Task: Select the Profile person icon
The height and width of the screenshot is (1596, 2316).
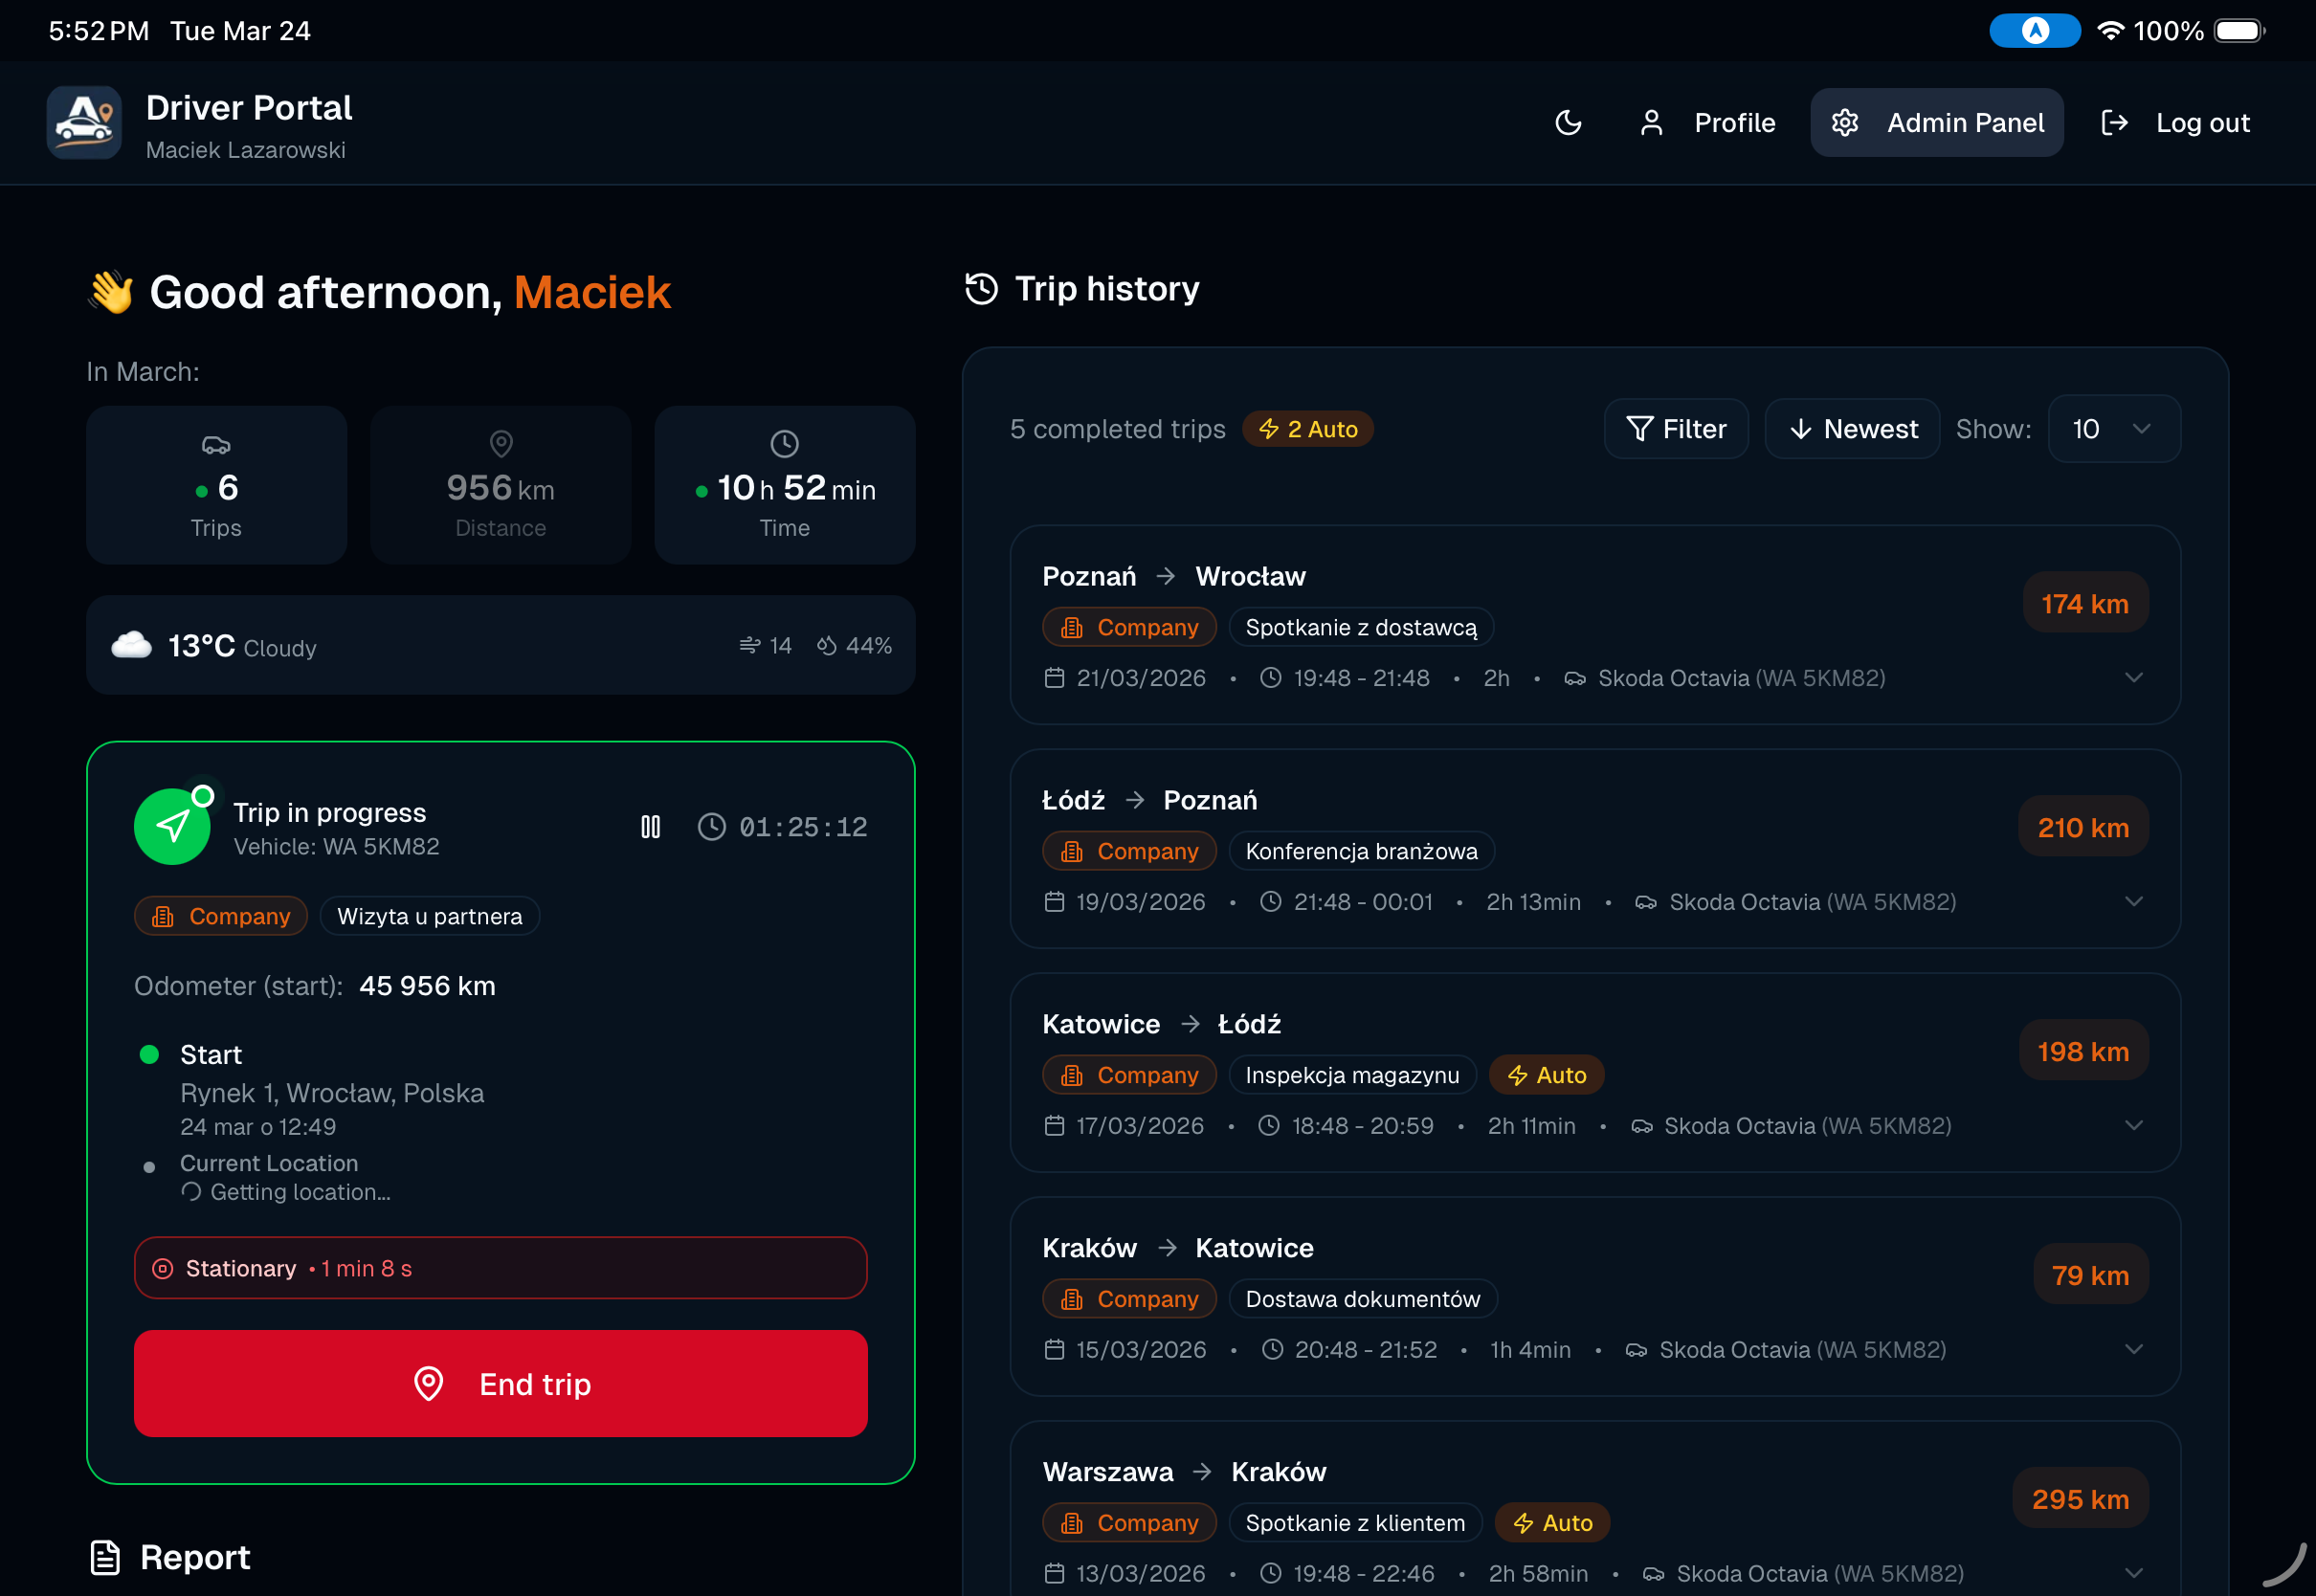Action: pyautogui.click(x=1652, y=122)
